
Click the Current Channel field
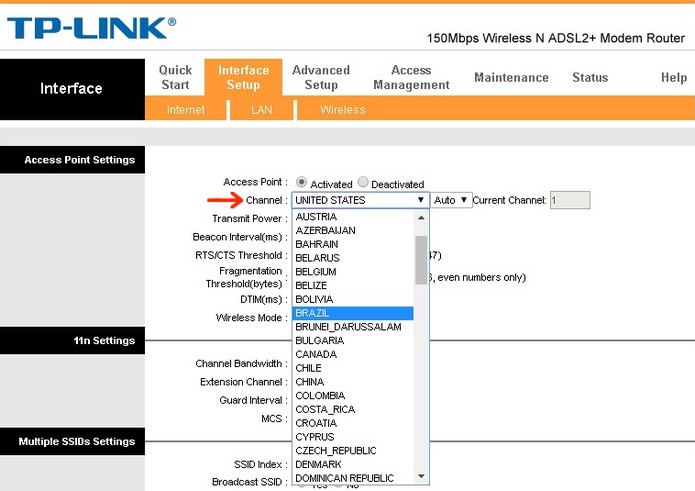coord(570,200)
